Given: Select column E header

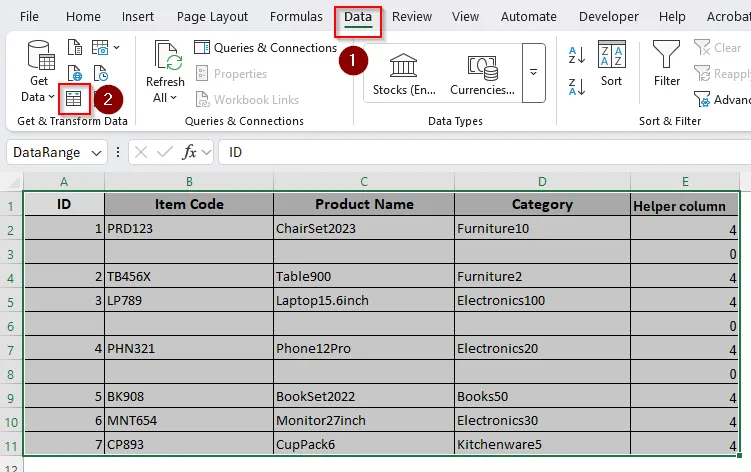Looking at the screenshot, I should [685, 182].
